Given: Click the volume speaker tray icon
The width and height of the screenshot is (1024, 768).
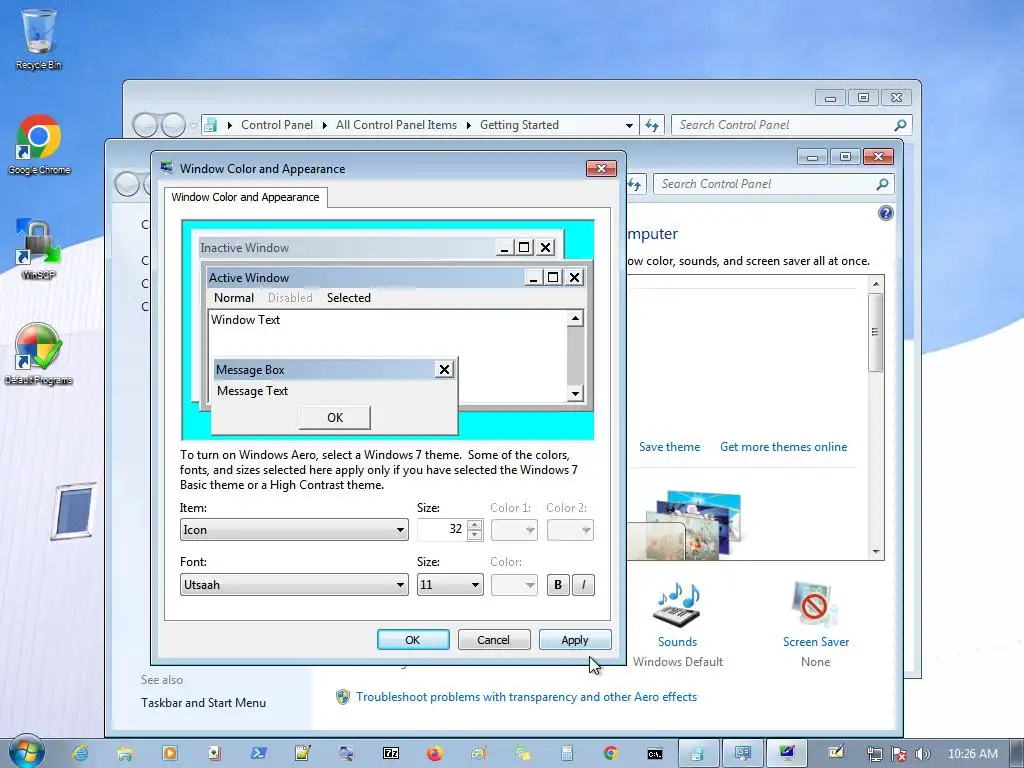Looking at the screenshot, I should (x=922, y=754).
